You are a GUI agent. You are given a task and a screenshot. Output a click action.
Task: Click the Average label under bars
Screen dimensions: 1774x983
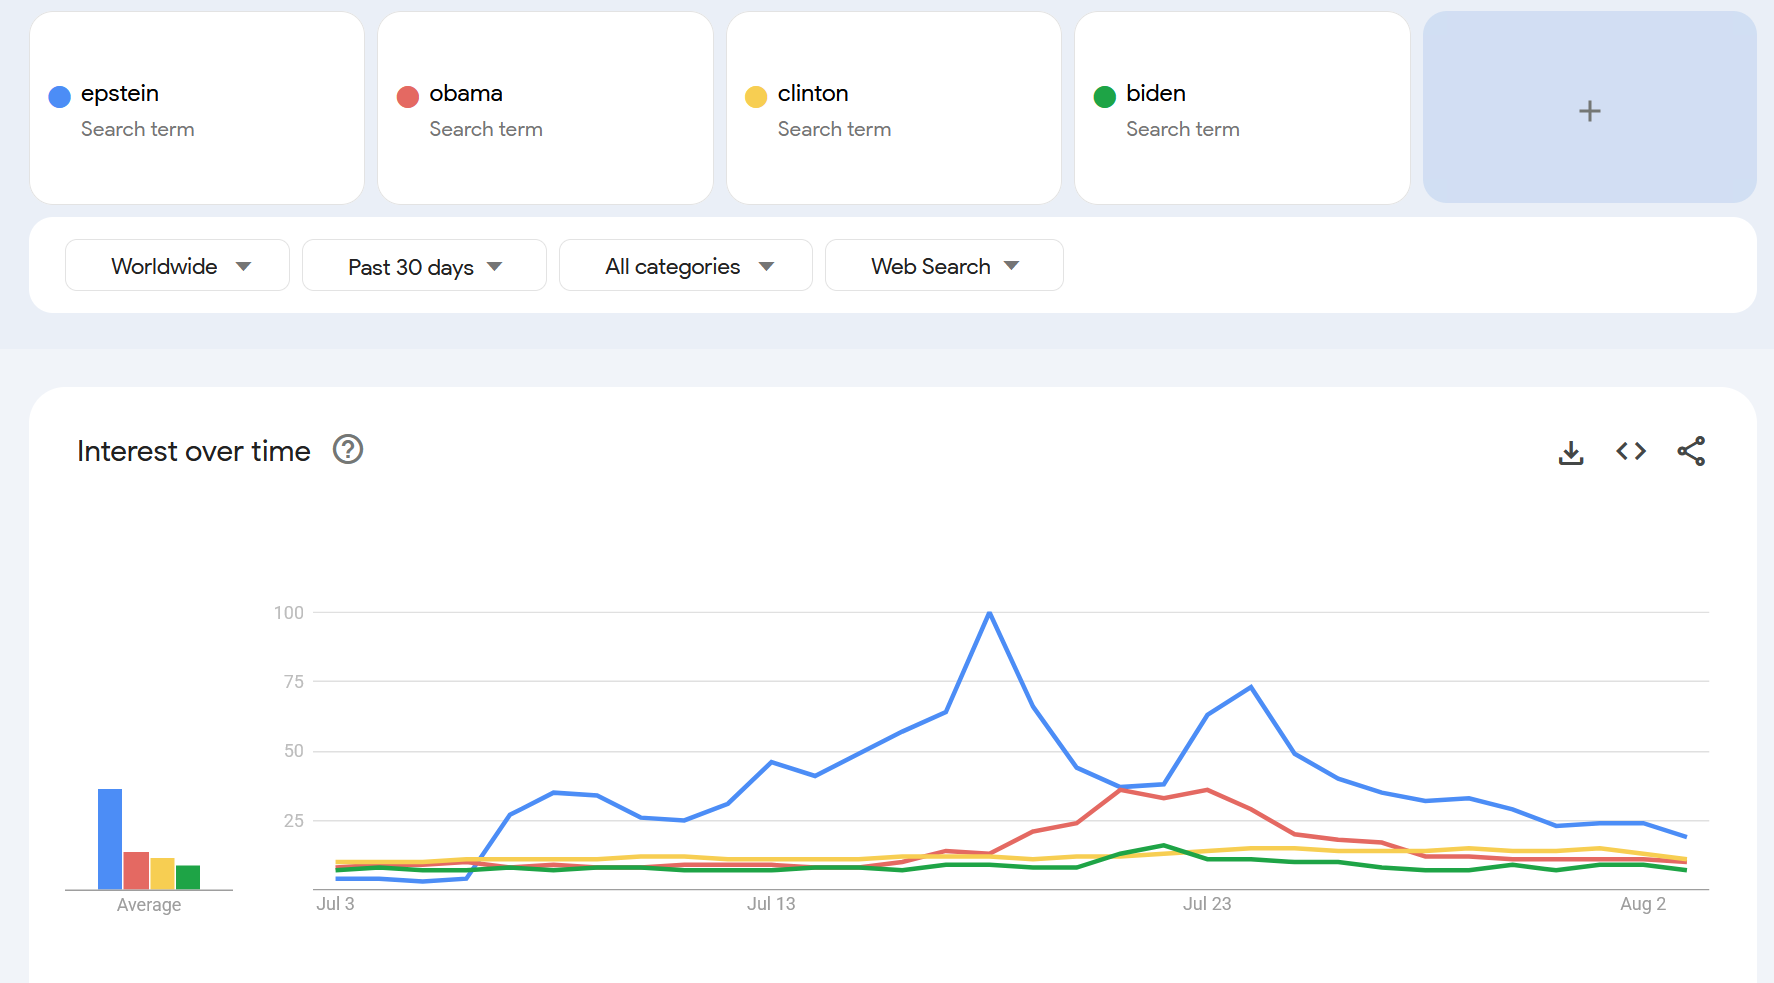(x=149, y=905)
